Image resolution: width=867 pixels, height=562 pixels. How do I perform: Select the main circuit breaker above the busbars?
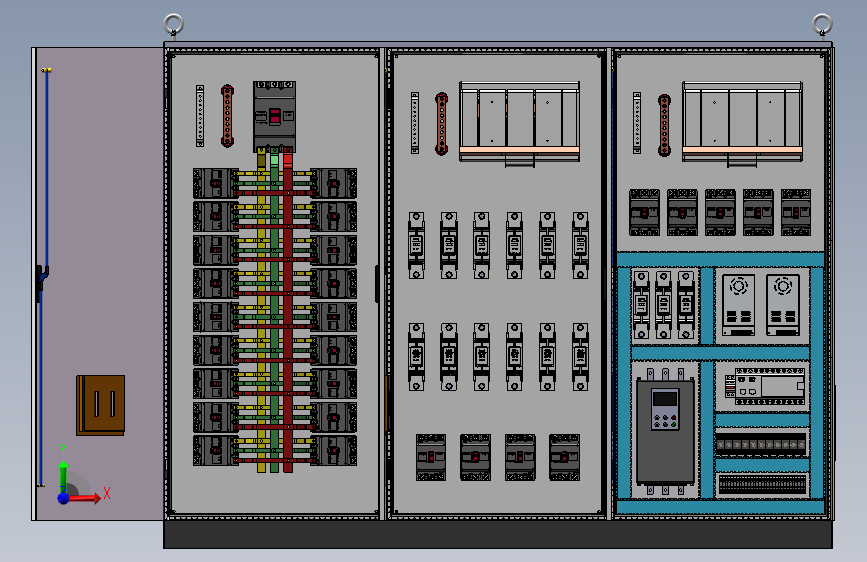(274, 117)
